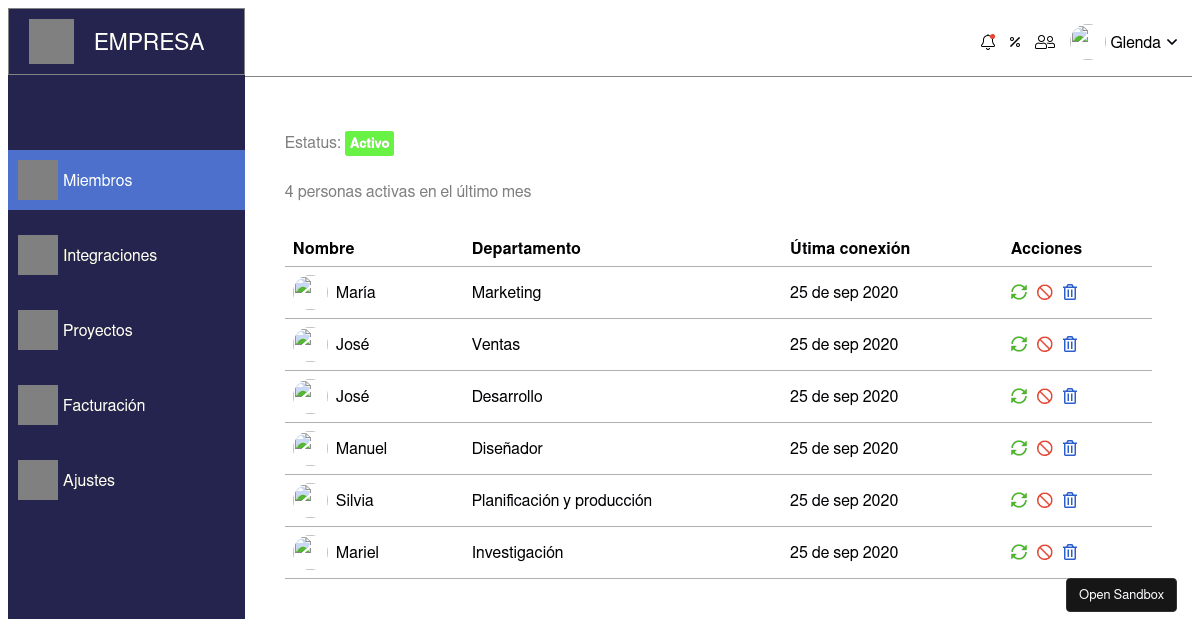Click the name Mariel
Viewport: 1200px width, 630px height.
coord(357,552)
